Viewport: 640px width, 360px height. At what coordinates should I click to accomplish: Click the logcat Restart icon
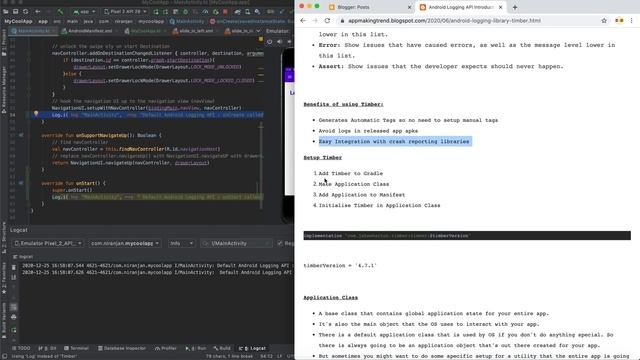[x=13, y=330]
